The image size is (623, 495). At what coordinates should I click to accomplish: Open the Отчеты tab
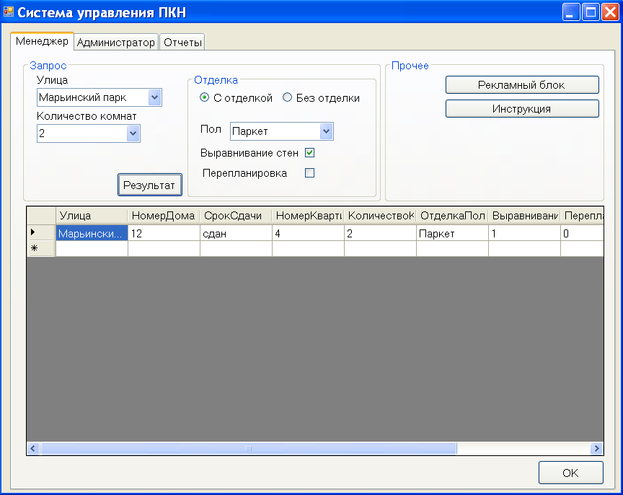pos(182,42)
